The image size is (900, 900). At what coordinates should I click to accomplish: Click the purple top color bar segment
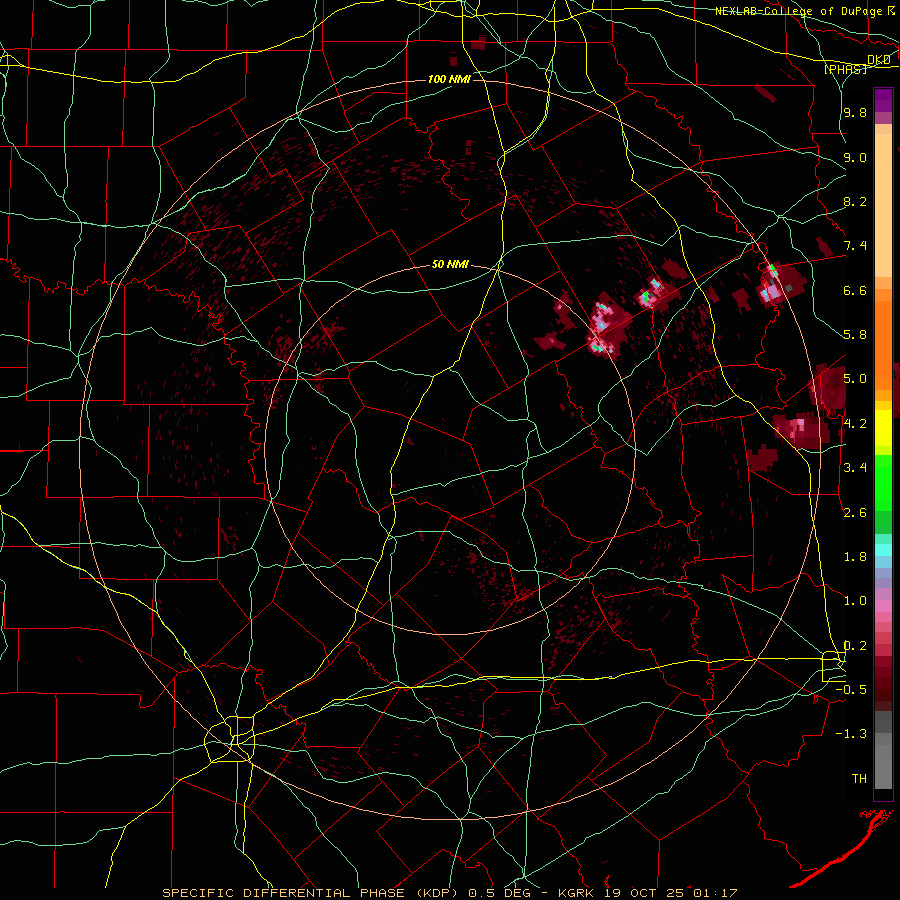[883, 100]
